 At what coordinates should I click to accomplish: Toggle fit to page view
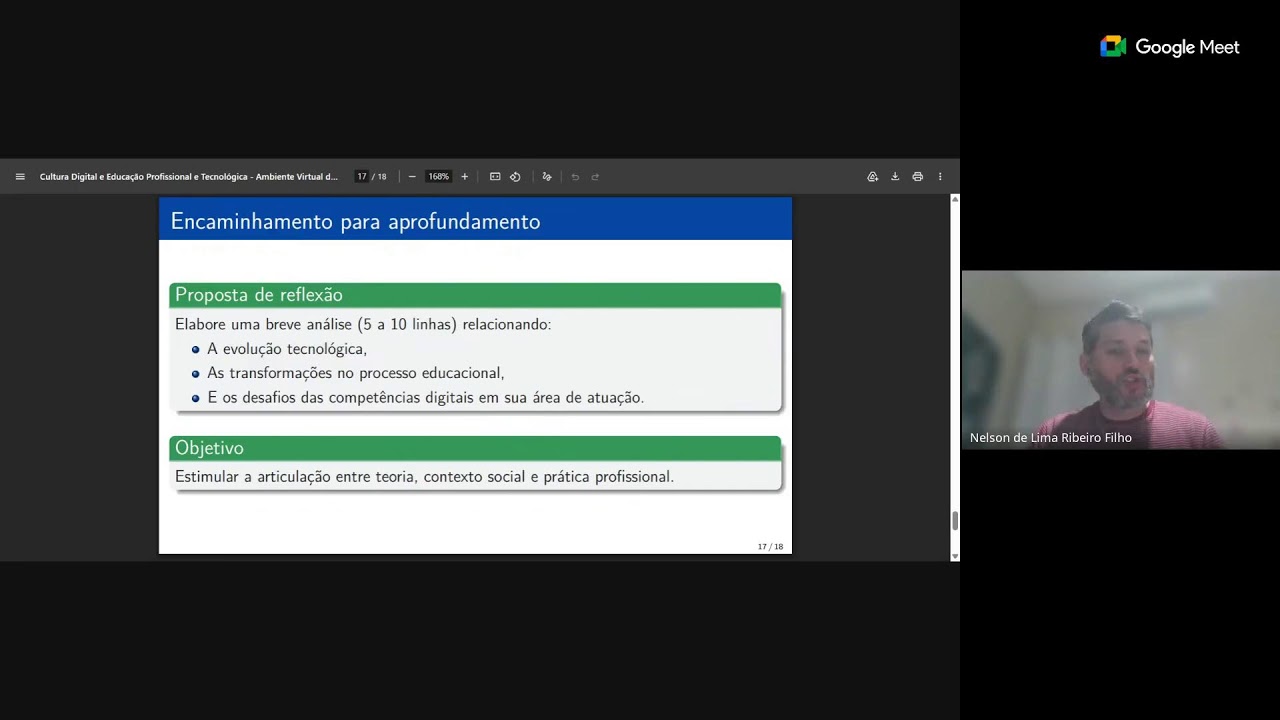pyautogui.click(x=495, y=177)
